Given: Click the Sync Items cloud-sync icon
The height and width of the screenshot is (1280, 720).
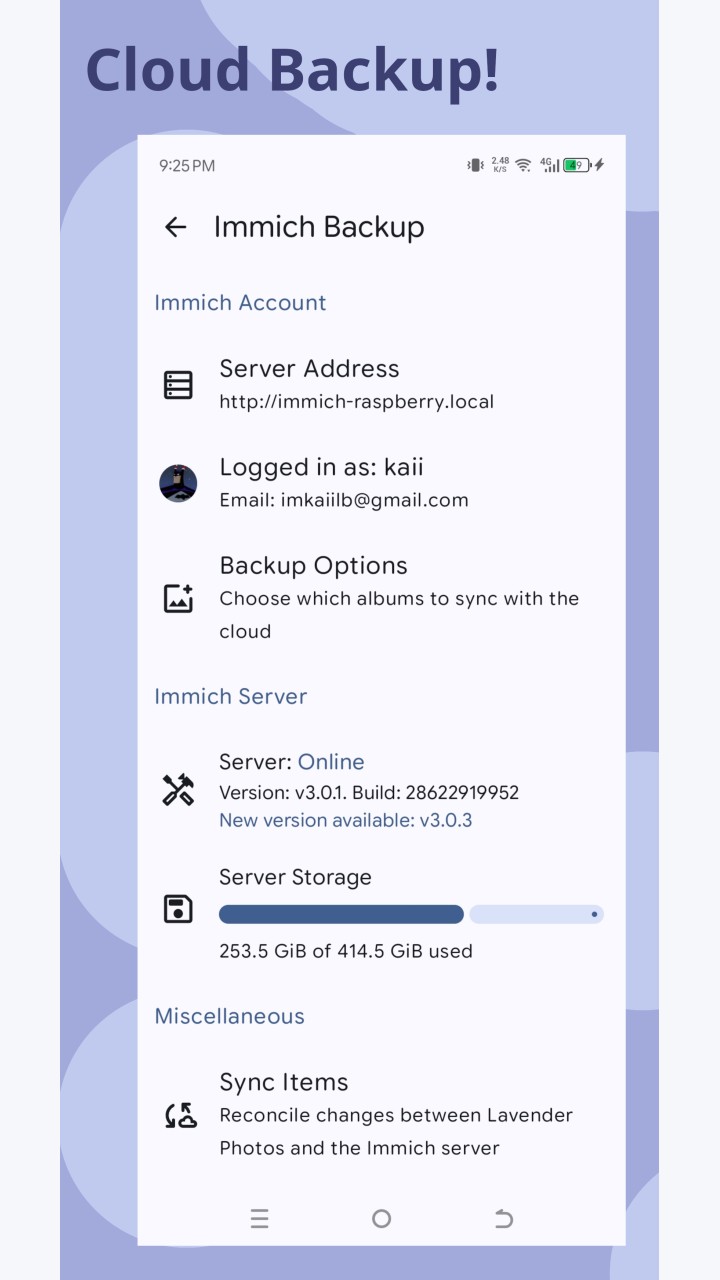Looking at the screenshot, I should point(181,1115).
